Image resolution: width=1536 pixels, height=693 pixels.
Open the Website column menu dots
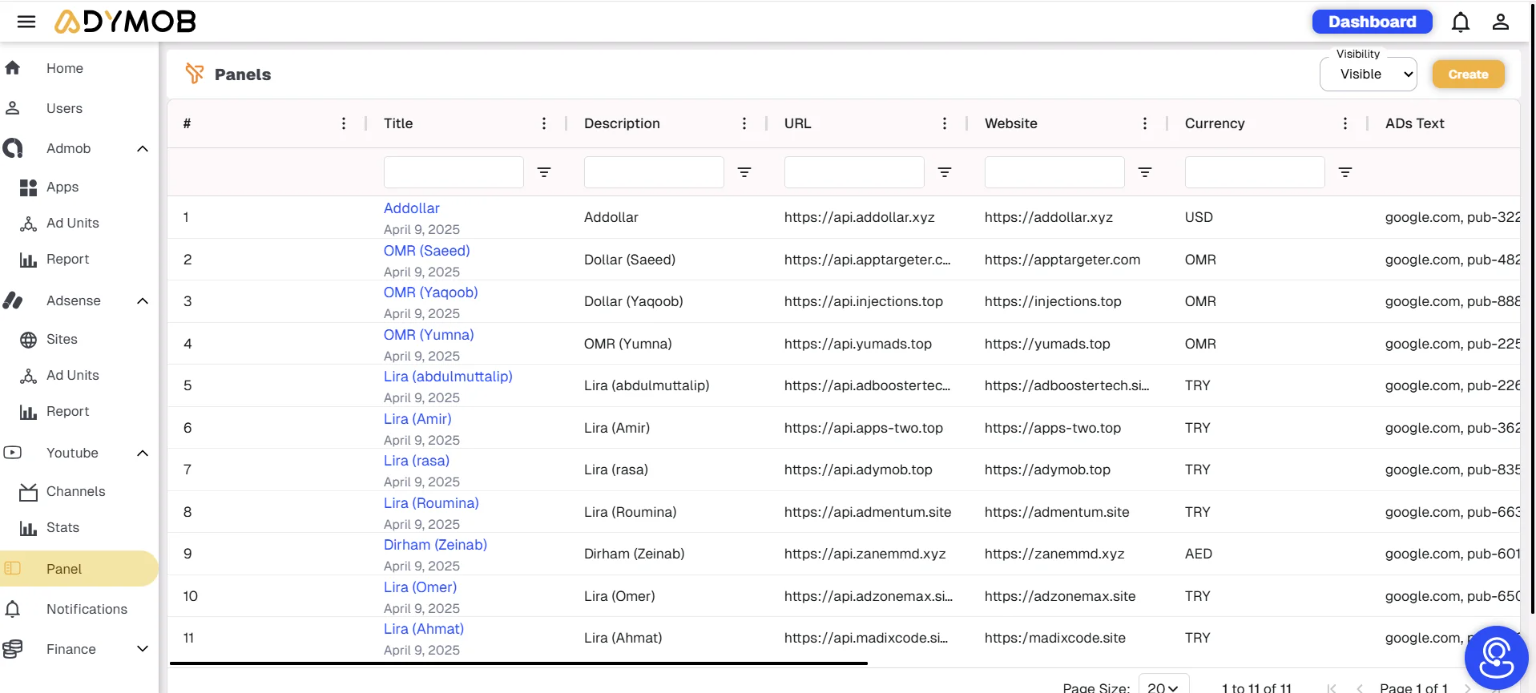point(1145,123)
